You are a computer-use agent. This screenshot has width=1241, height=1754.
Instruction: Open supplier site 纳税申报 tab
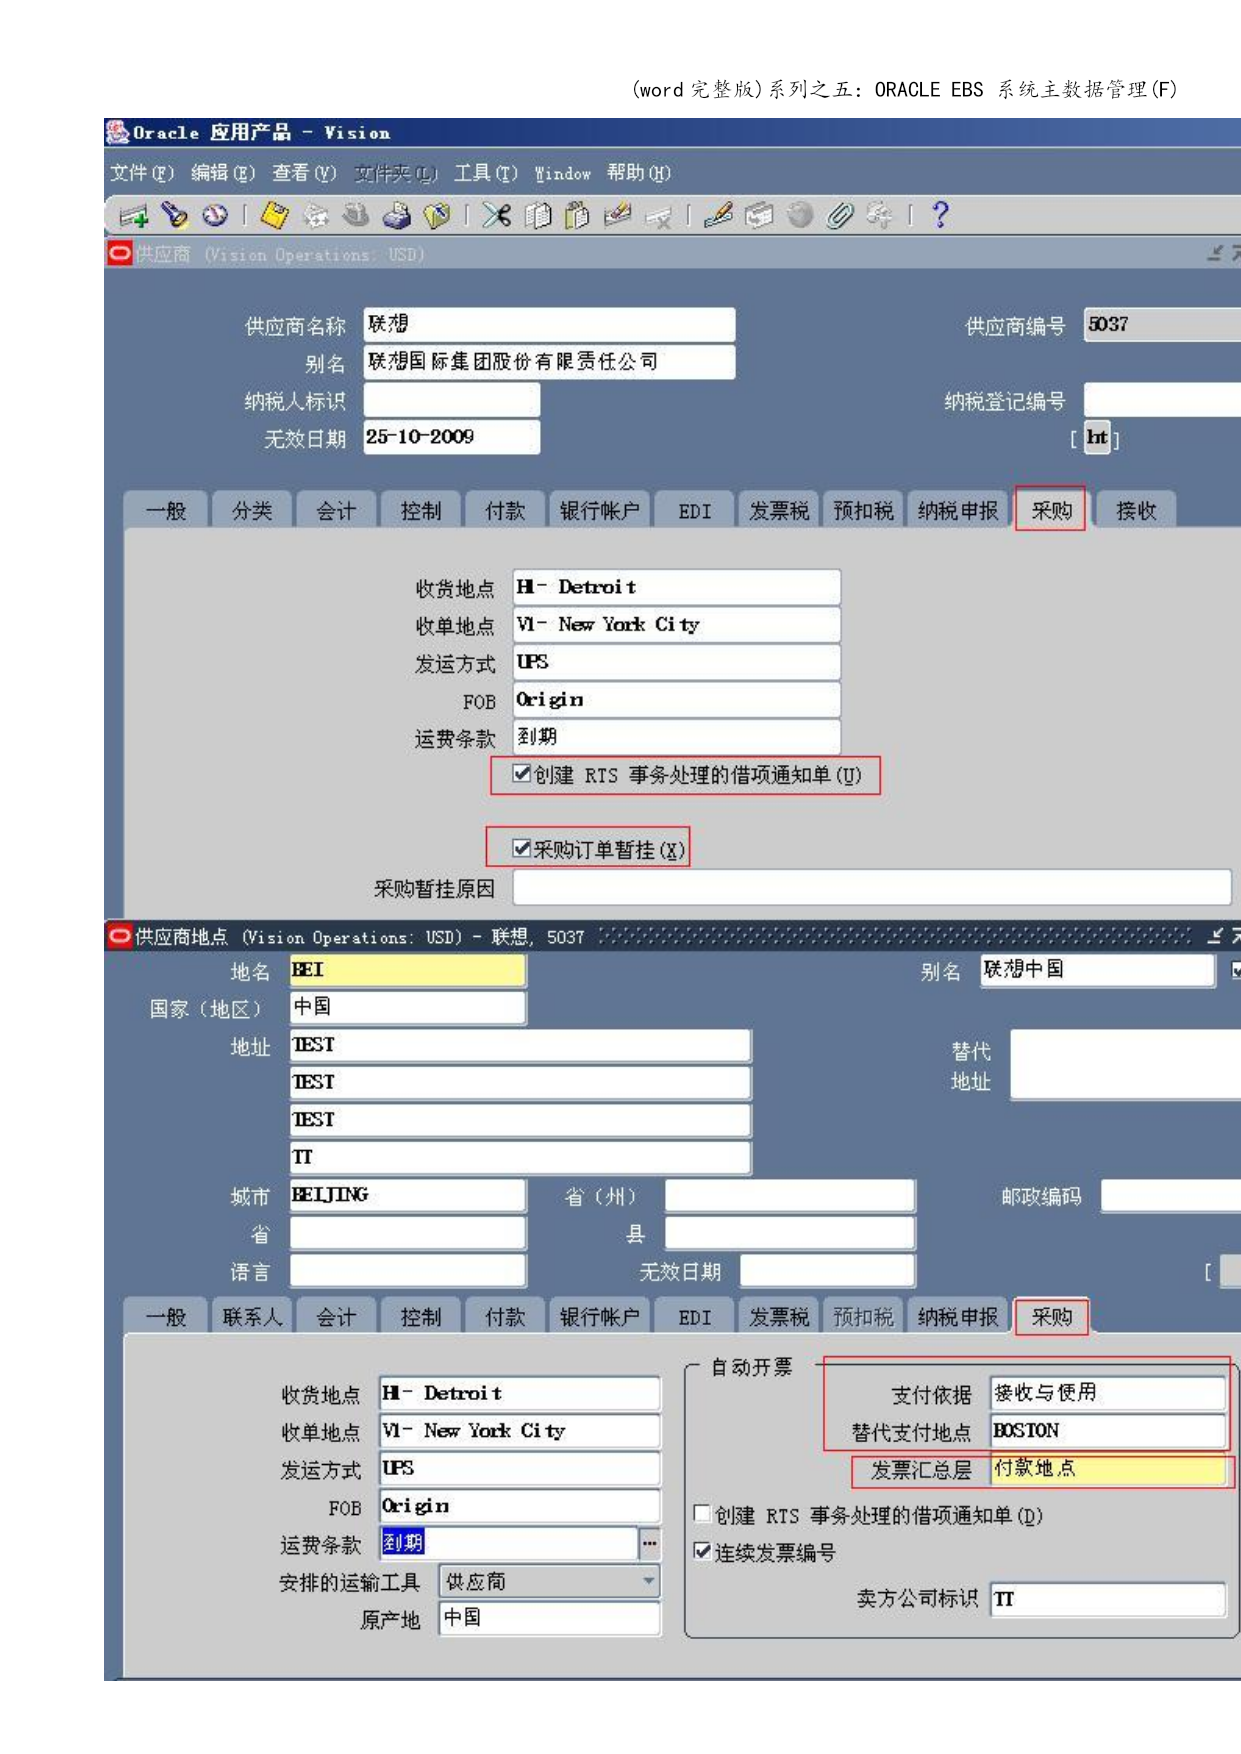point(958,1316)
